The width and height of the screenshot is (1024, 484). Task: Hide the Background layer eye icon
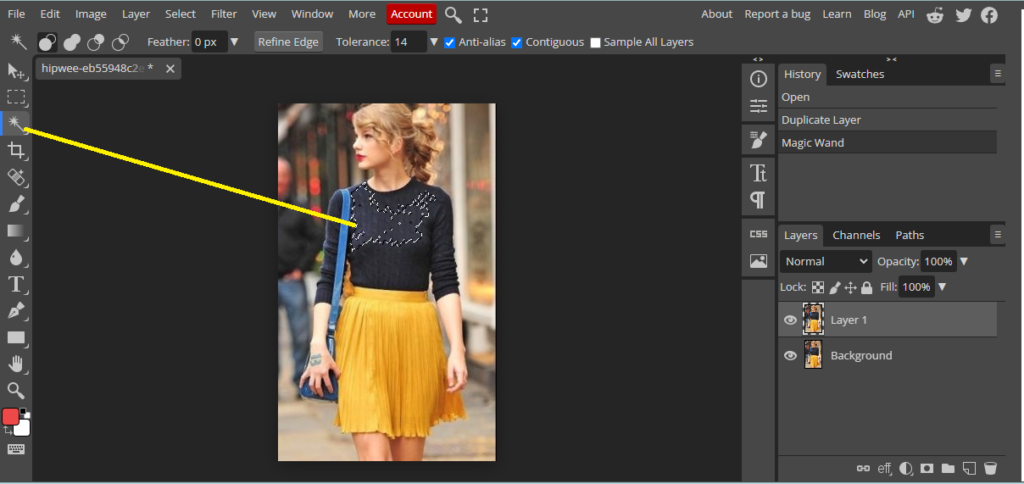(x=790, y=356)
